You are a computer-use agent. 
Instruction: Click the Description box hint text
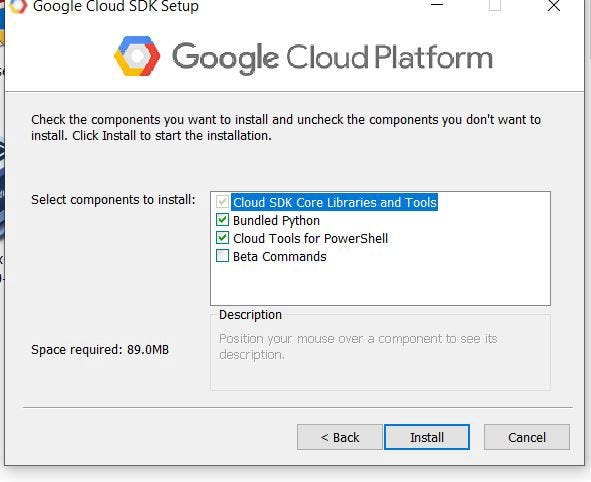click(358, 347)
